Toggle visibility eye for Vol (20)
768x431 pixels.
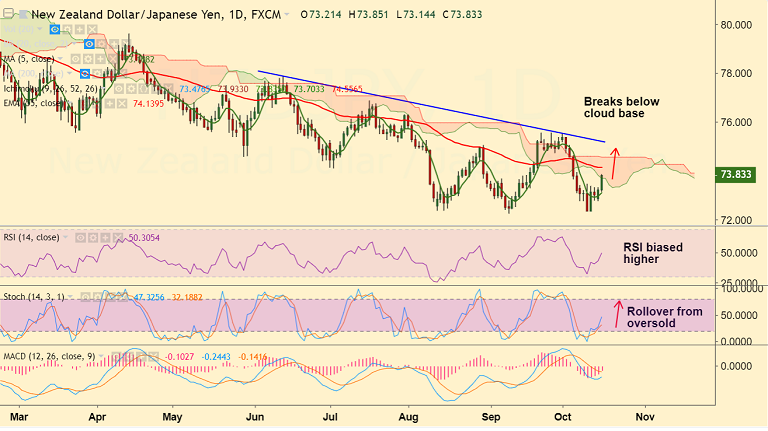pyautogui.click(x=55, y=29)
